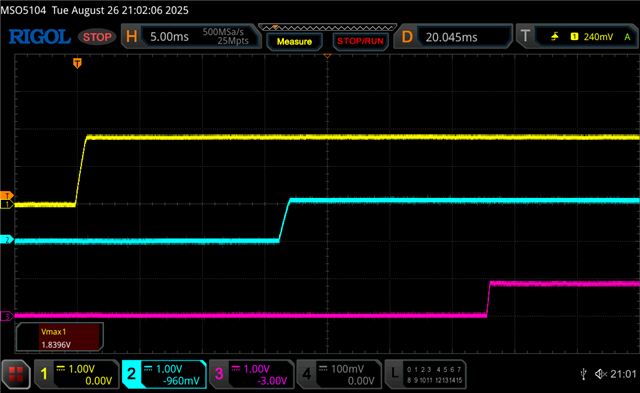Select channel 1 0.00V offset value
Screen dimensions: 640x393
pos(98,381)
